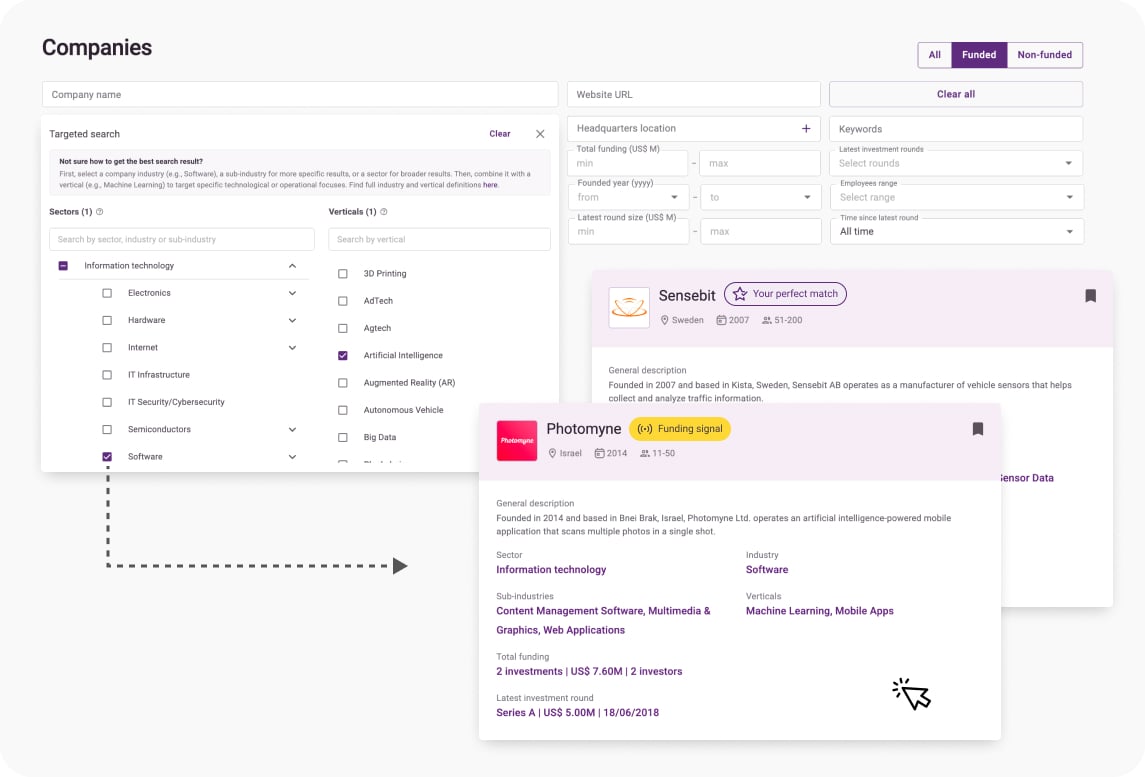The width and height of the screenshot is (1145, 777).
Task: Click the 51-200 employees icon on Sensebit
Action: [x=767, y=320]
